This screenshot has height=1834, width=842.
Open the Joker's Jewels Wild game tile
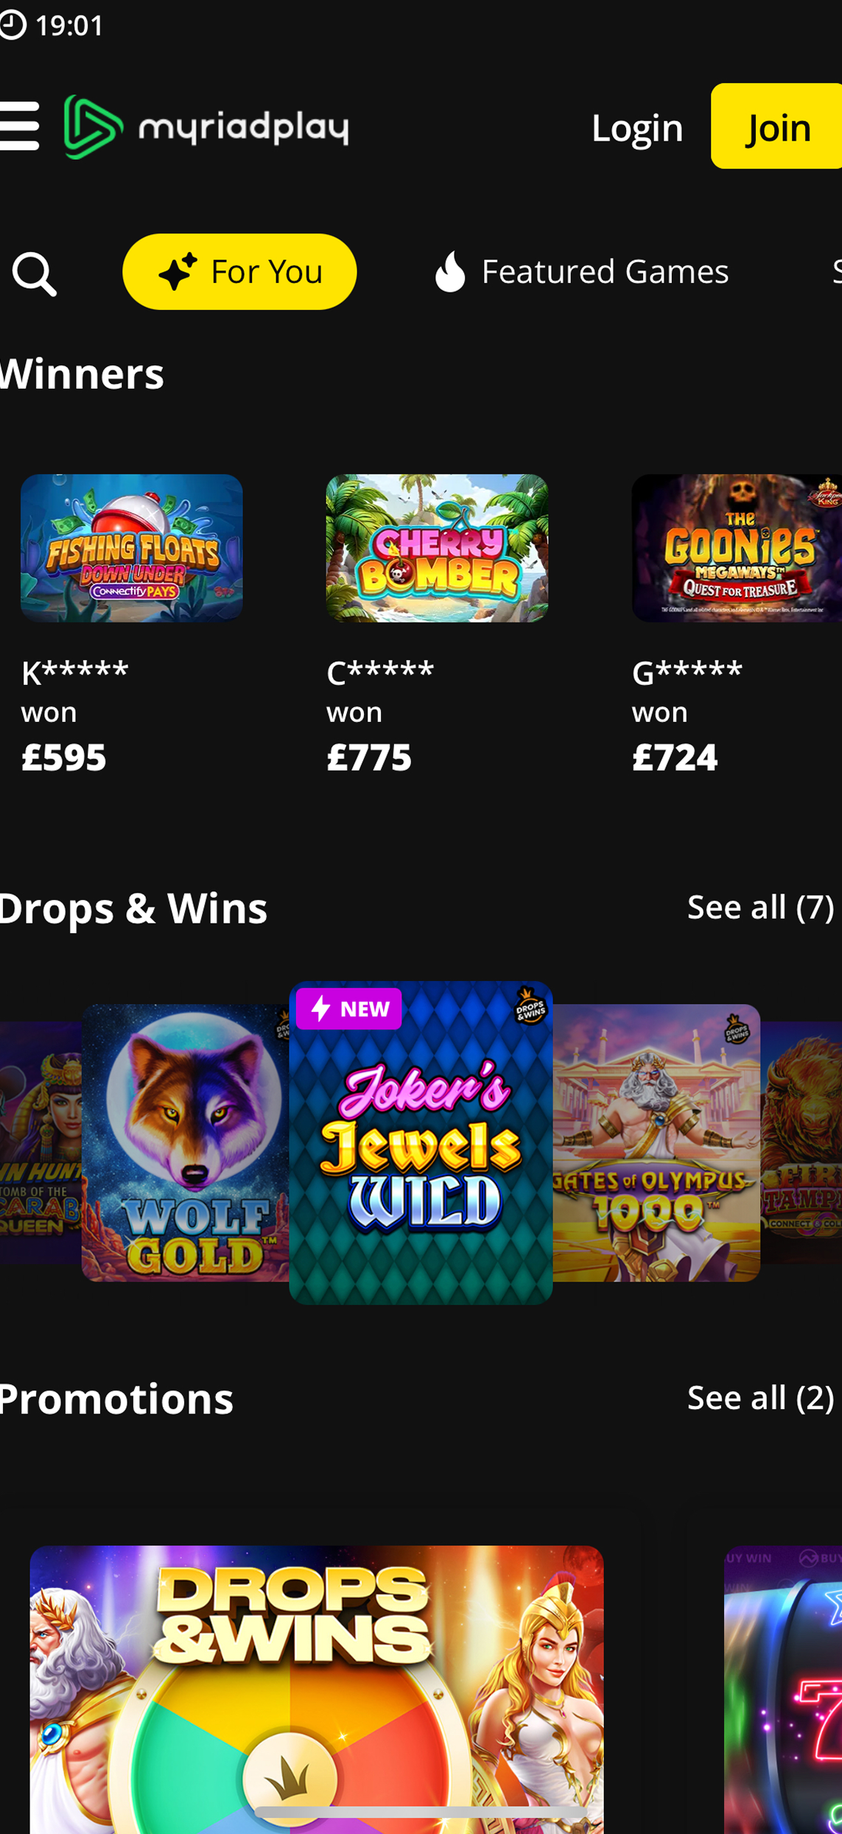click(421, 1143)
